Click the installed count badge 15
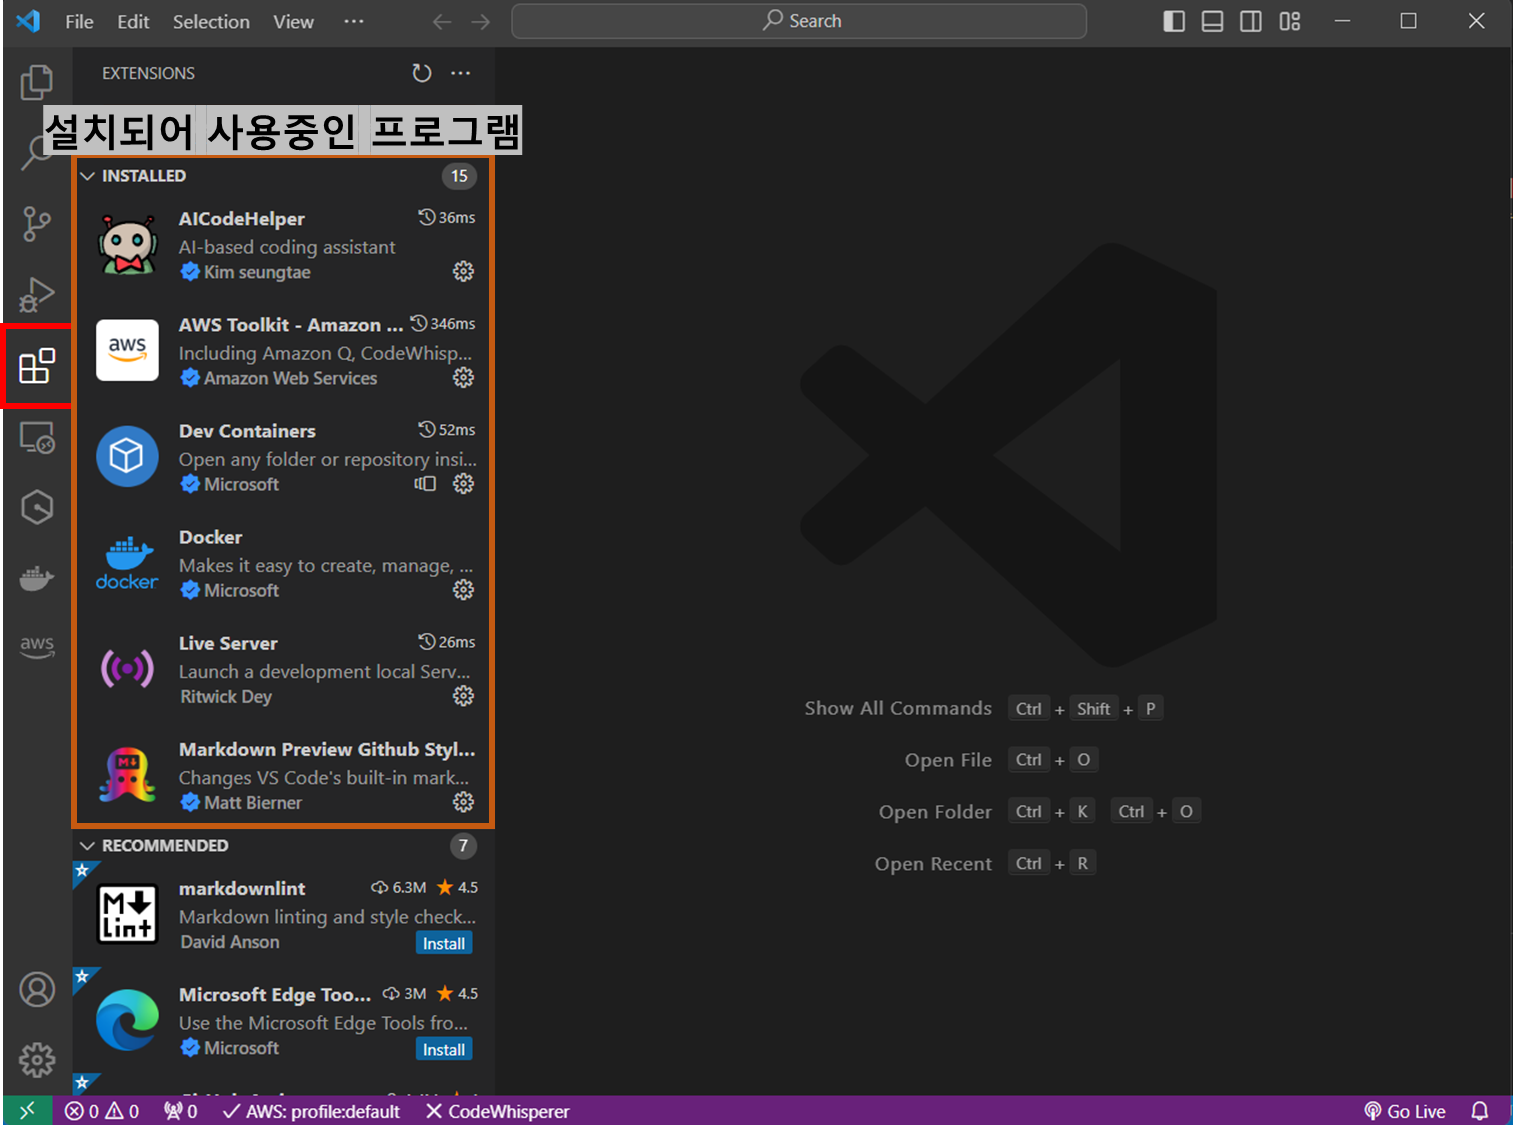Viewport: 1513px width, 1125px height. [459, 176]
